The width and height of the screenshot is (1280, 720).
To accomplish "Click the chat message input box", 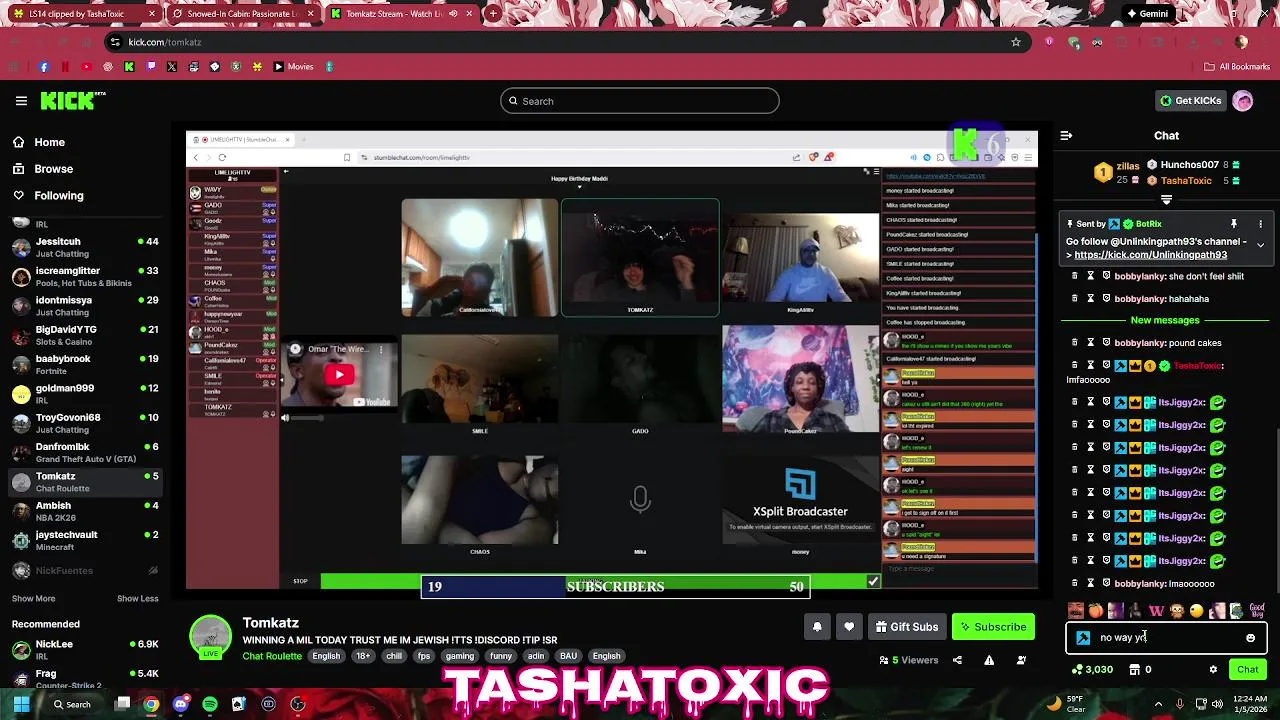I will [x=1166, y=638].
